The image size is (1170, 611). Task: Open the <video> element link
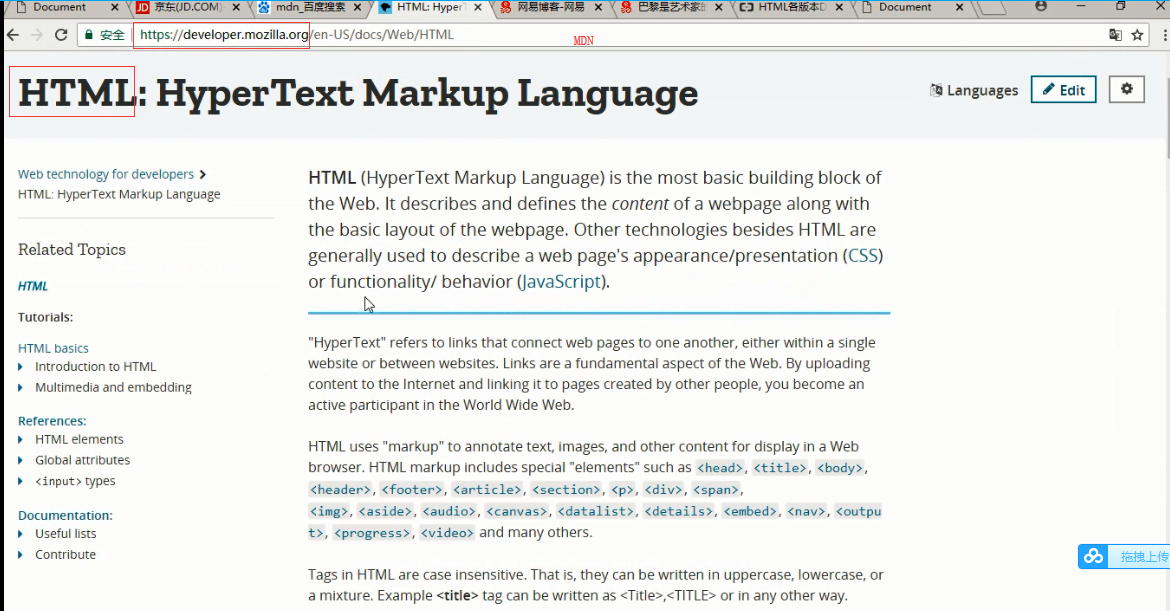click(447, 533)
